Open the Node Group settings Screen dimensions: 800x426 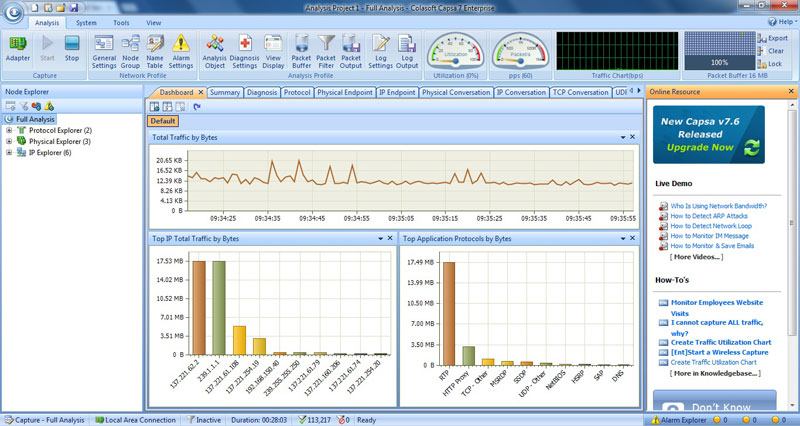(x=130, y=52)
